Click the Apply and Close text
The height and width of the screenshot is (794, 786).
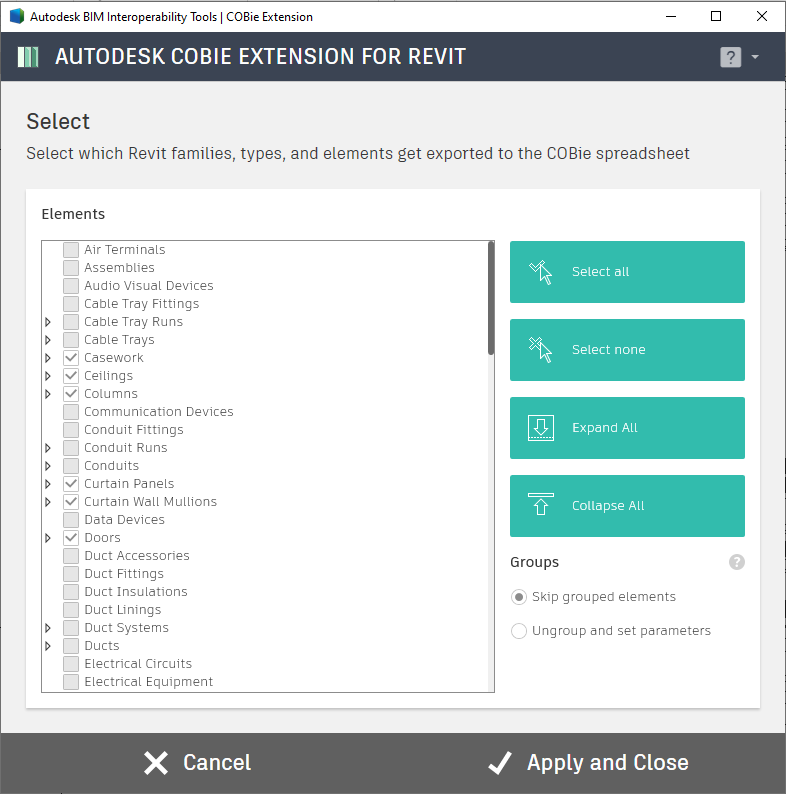607,763
